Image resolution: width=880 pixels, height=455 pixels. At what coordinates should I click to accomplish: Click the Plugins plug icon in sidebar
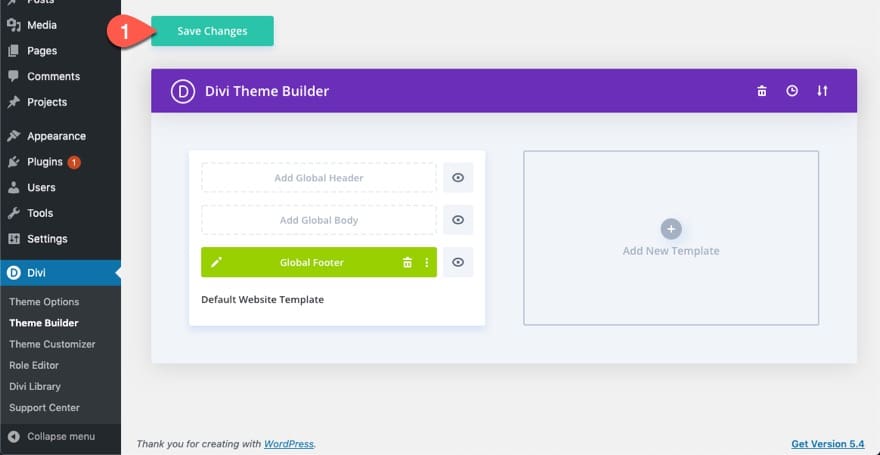click(14, 162)
